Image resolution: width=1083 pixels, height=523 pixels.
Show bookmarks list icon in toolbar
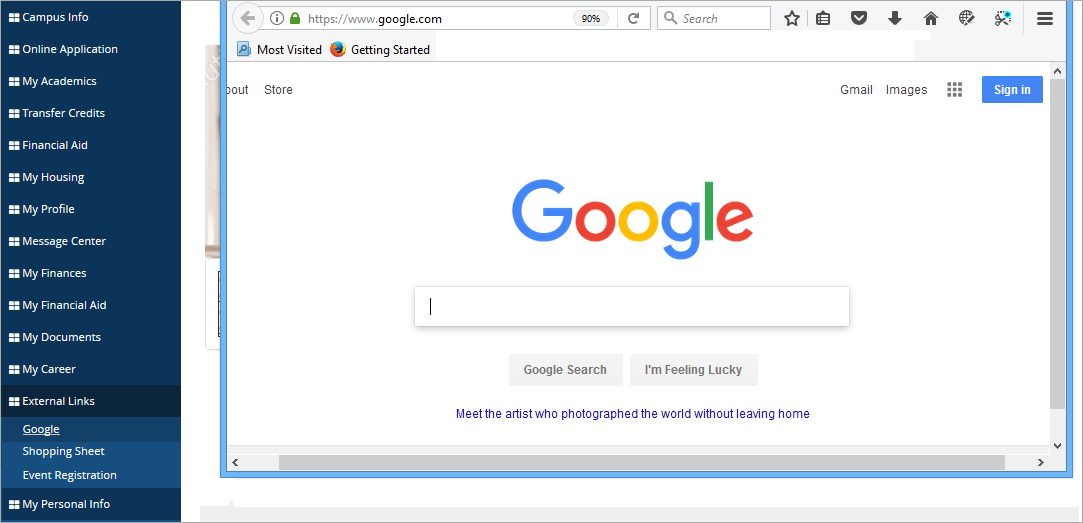click(x=823, y=19)
